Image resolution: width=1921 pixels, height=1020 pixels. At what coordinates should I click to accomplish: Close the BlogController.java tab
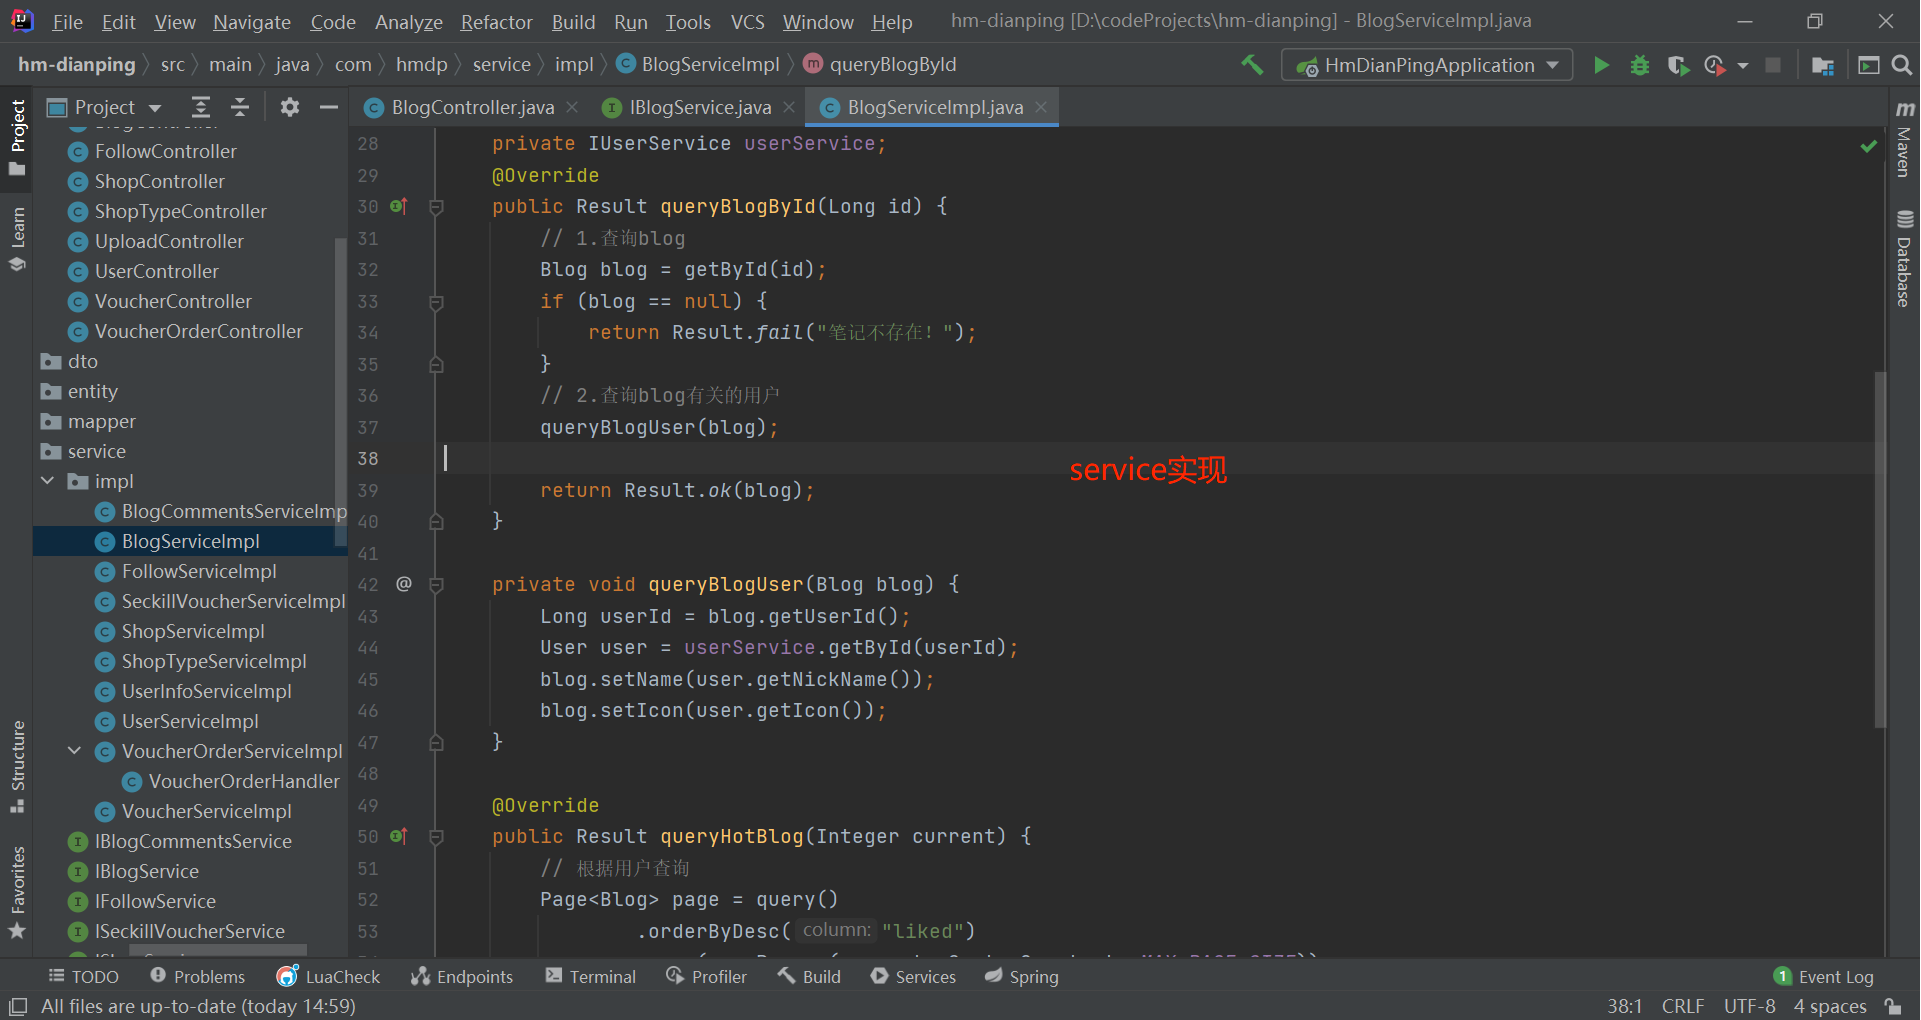click(x=572, y=106)
